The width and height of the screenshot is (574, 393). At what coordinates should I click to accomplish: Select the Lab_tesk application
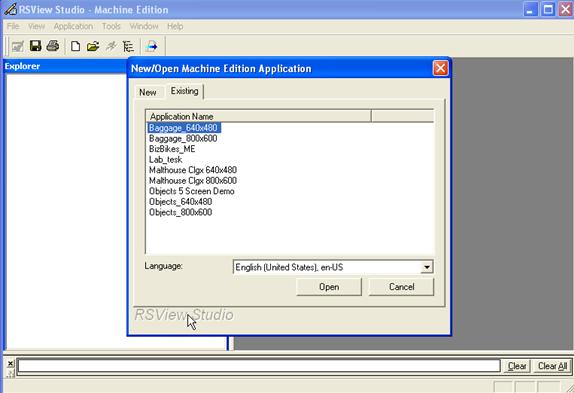pyautogui.click(x=165, y=160)
